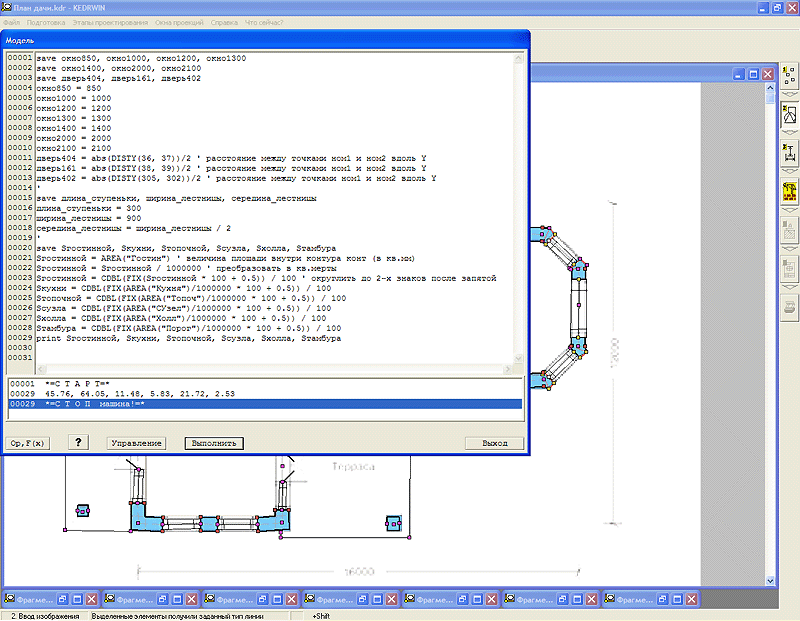This screenshot has width=800, height=621.
Task: Click the Модель dialog title bar
Action: [x=265, y=40]
